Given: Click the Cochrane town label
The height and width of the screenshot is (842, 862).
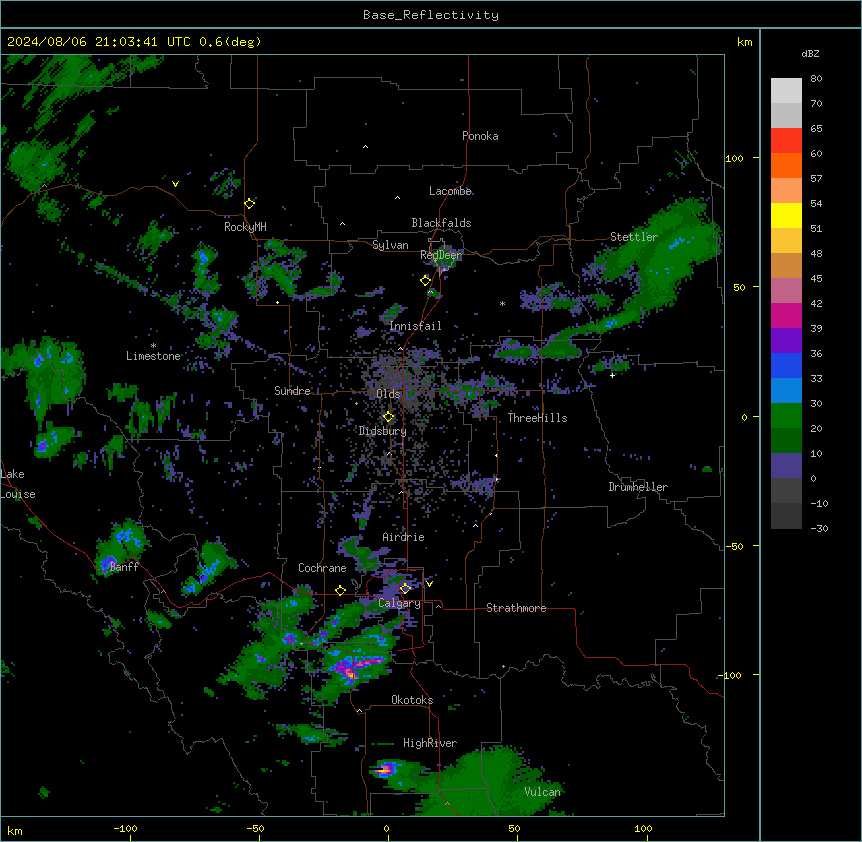Looking at the screenshot, I should 322,568.
